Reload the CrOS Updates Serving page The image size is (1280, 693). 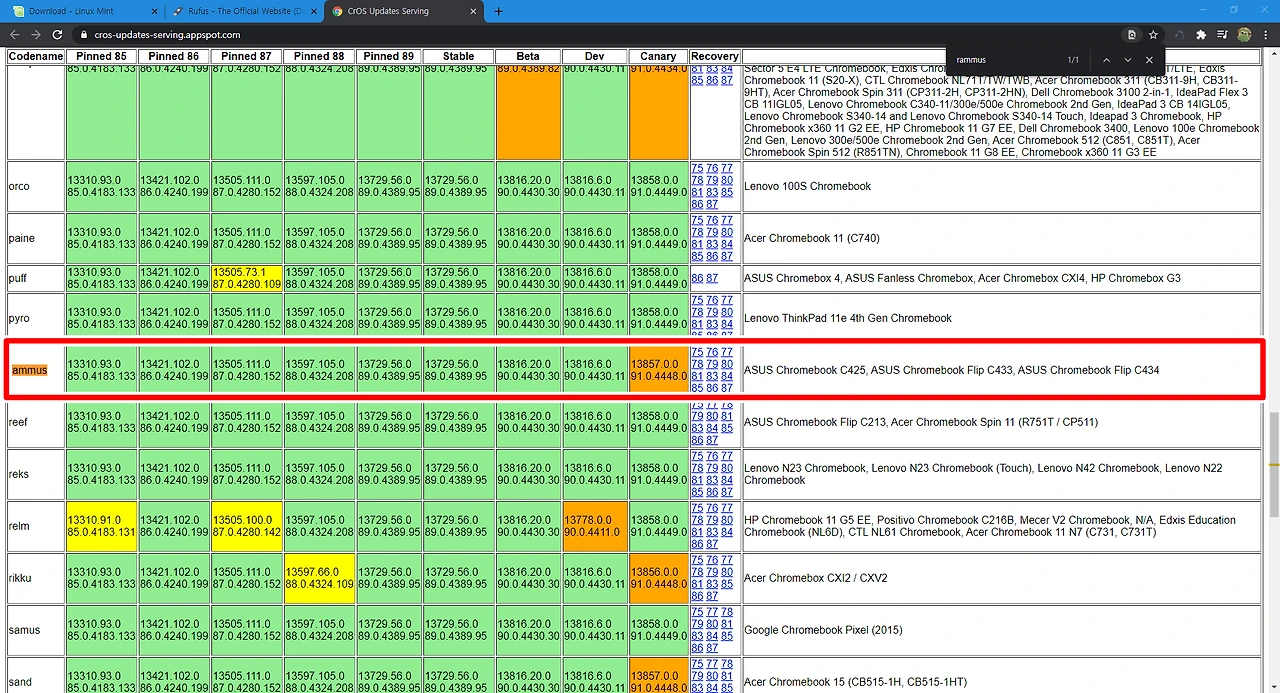[x=57, y=34]
